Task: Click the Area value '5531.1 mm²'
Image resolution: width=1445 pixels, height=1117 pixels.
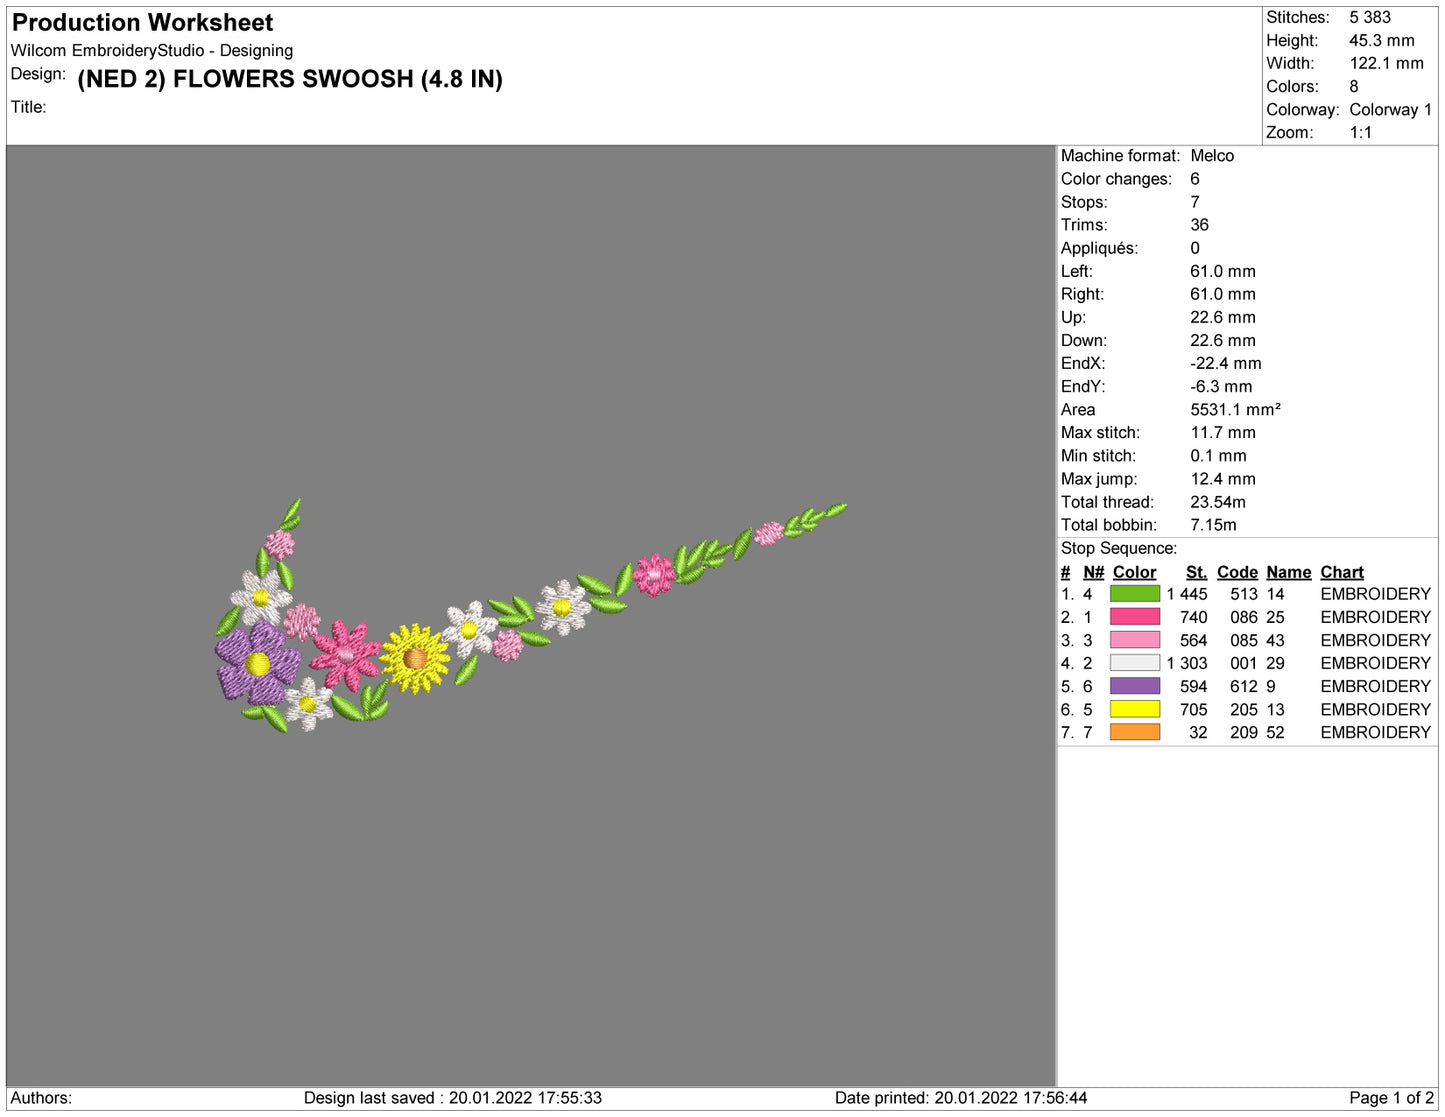Action: pos(1235,410)
